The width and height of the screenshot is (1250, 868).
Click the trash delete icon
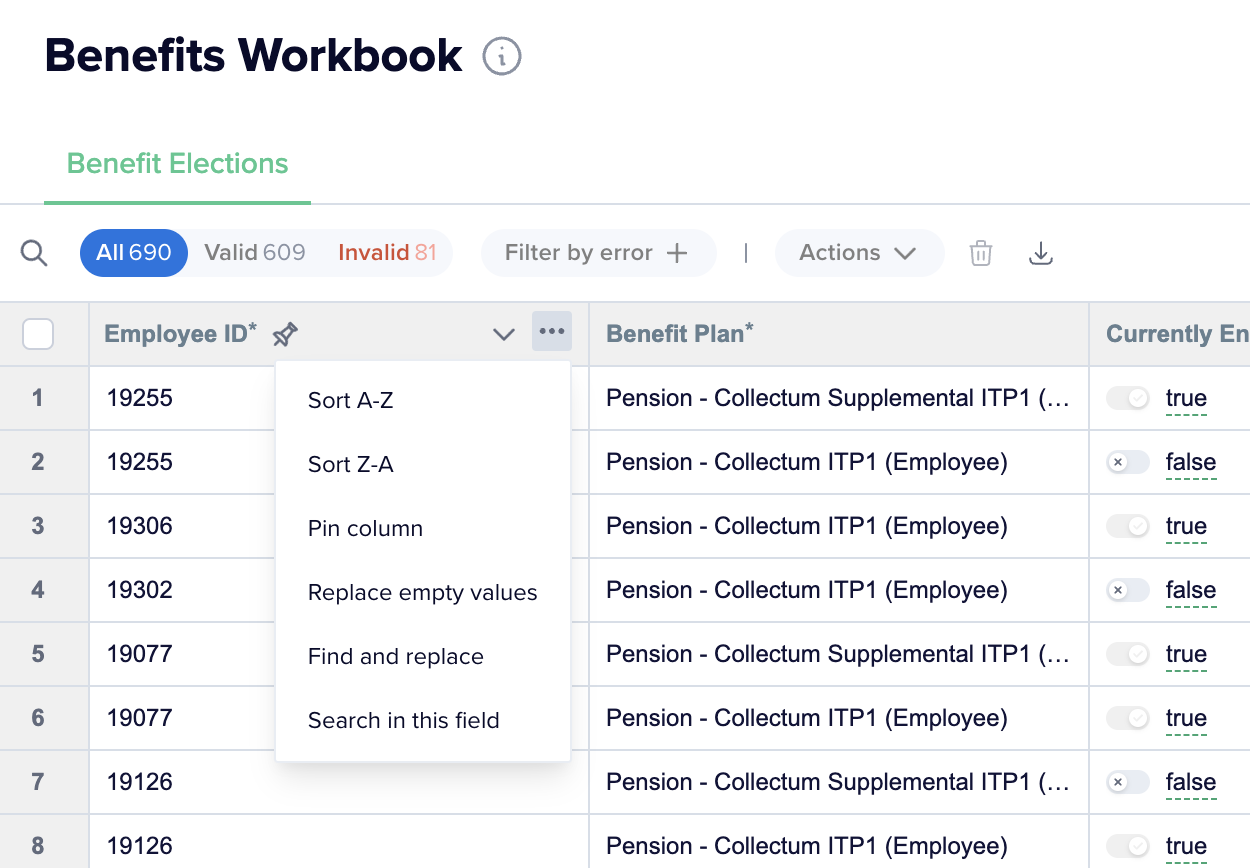pos(981,253)
